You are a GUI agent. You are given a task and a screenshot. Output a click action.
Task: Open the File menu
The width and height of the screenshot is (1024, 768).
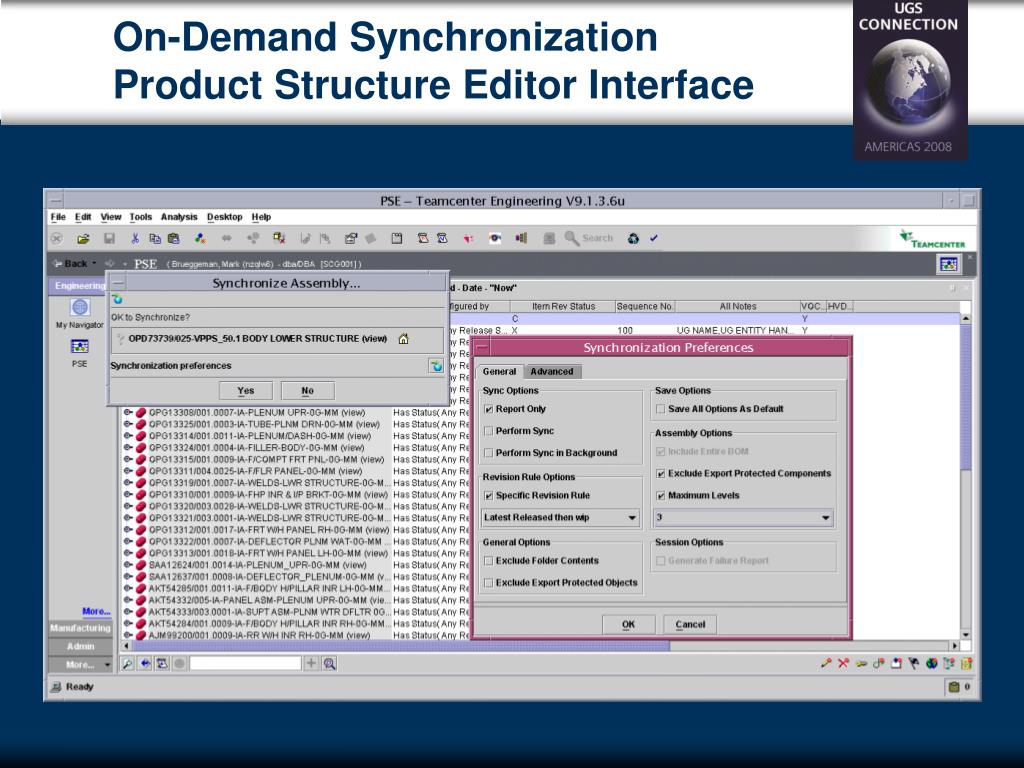(58, 217)
